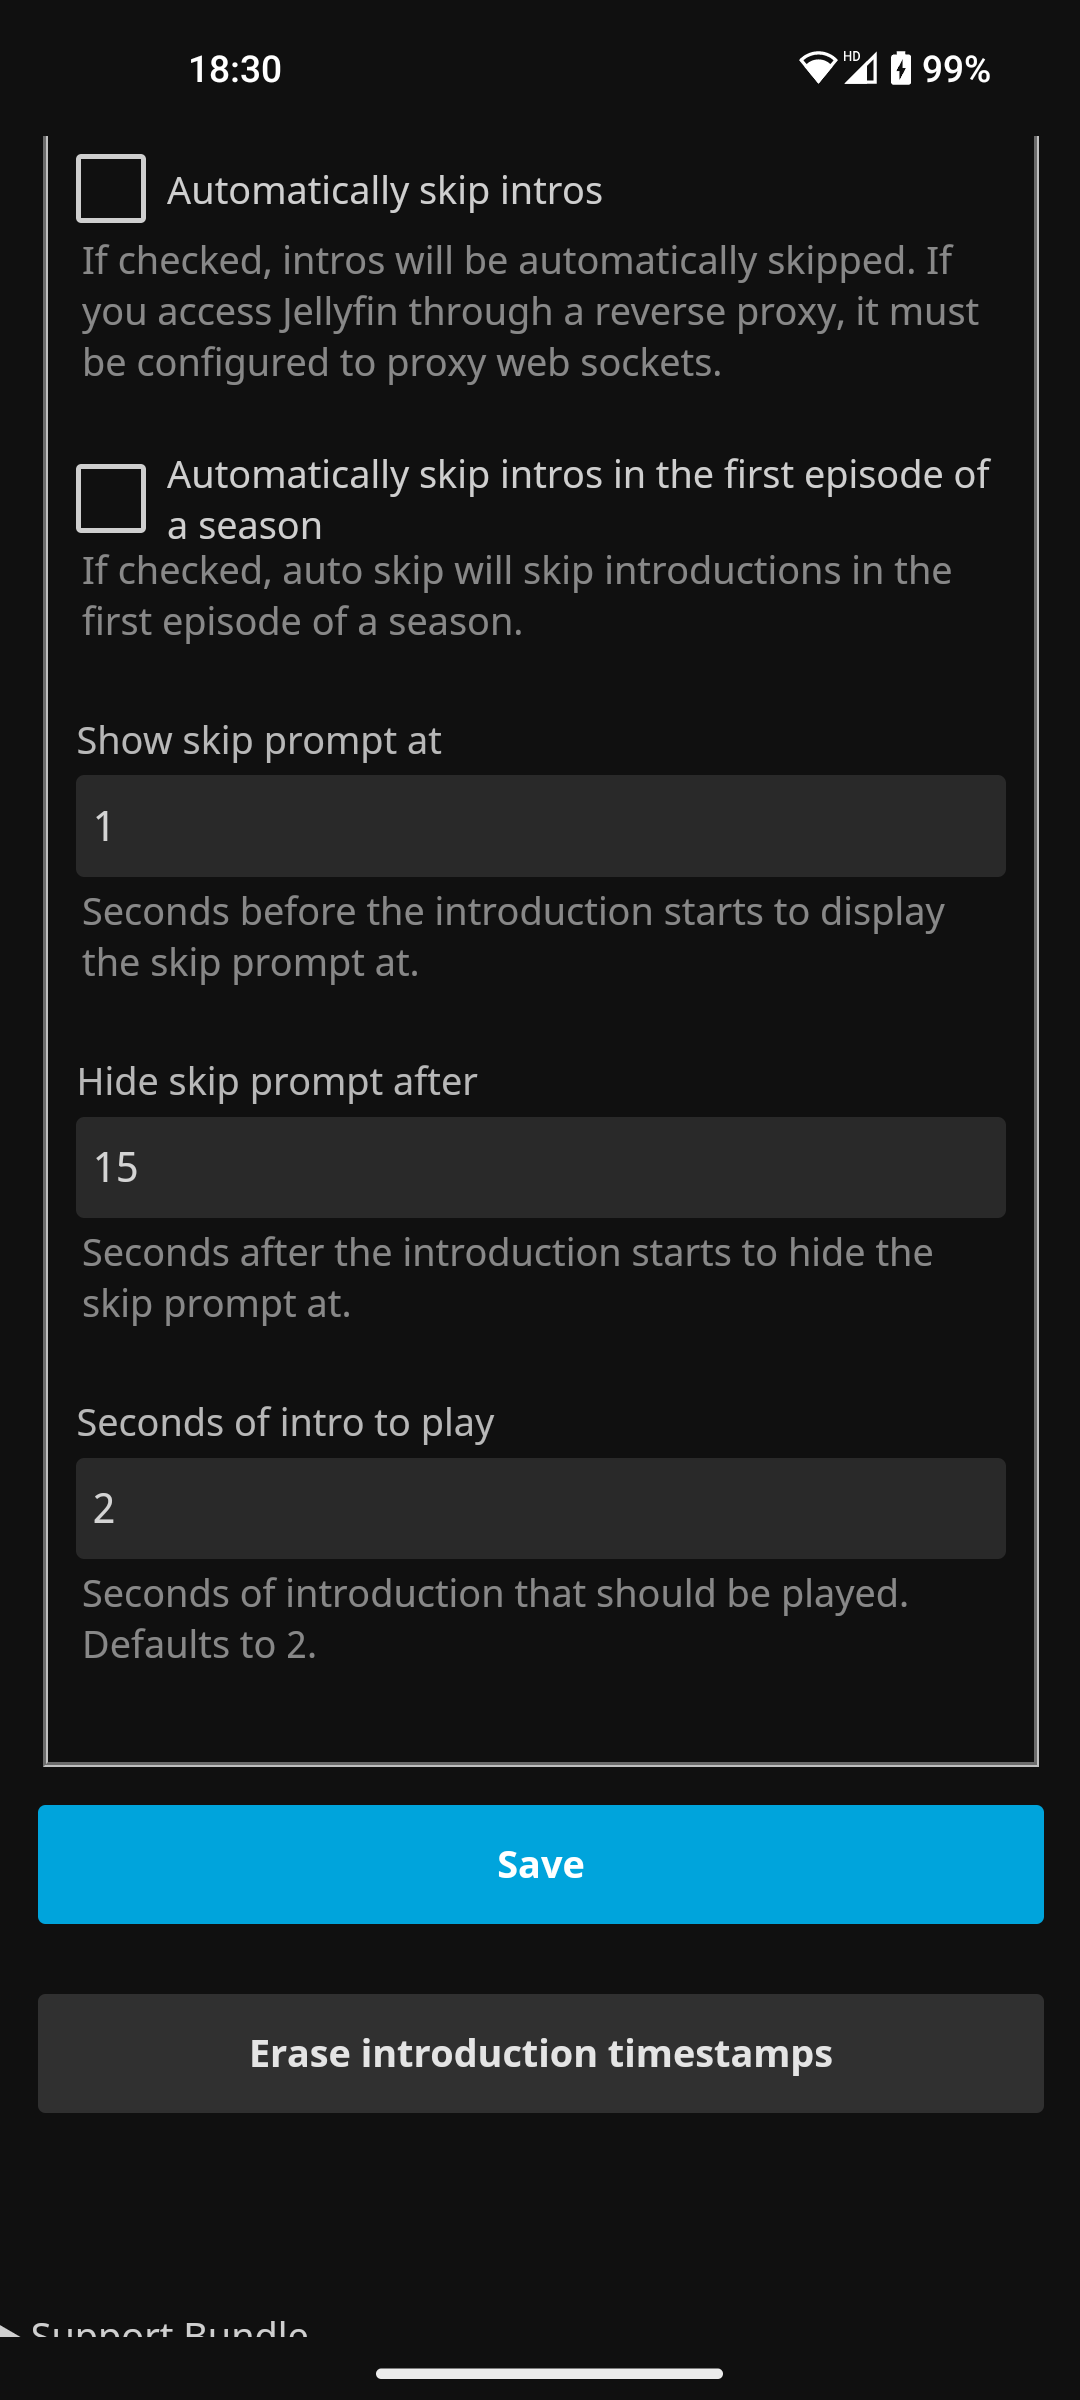Tap the battery charging icon
The height and width of the screenshot is (2400, 1080).
coord(901,68)
